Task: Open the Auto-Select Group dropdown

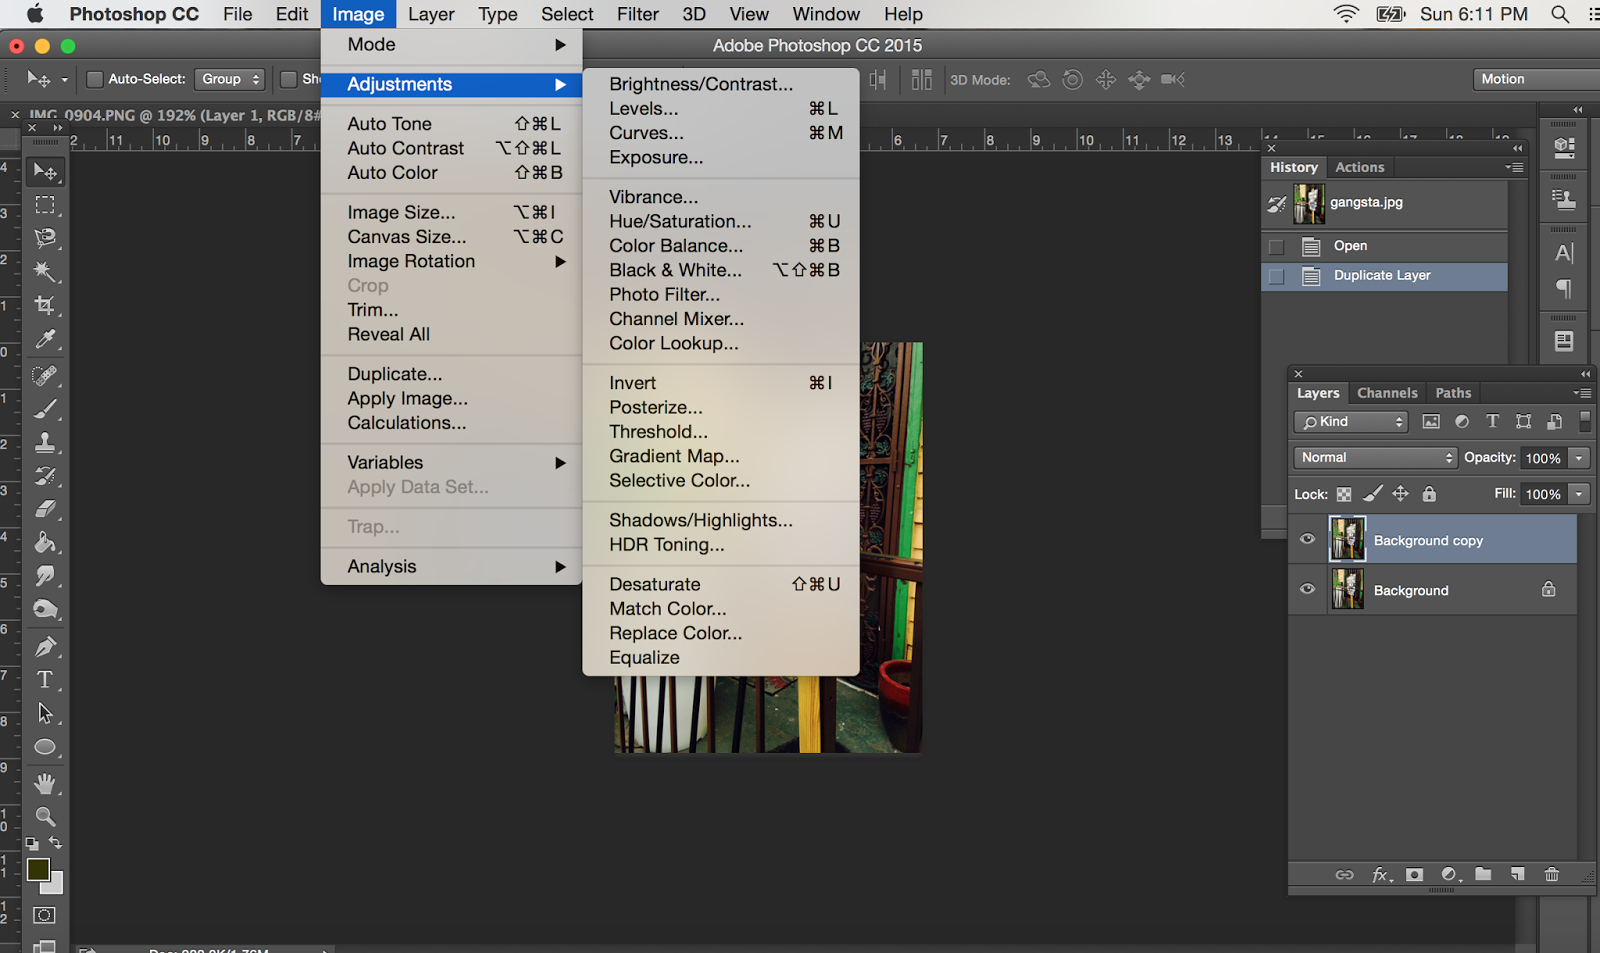Action: [230, 79]
